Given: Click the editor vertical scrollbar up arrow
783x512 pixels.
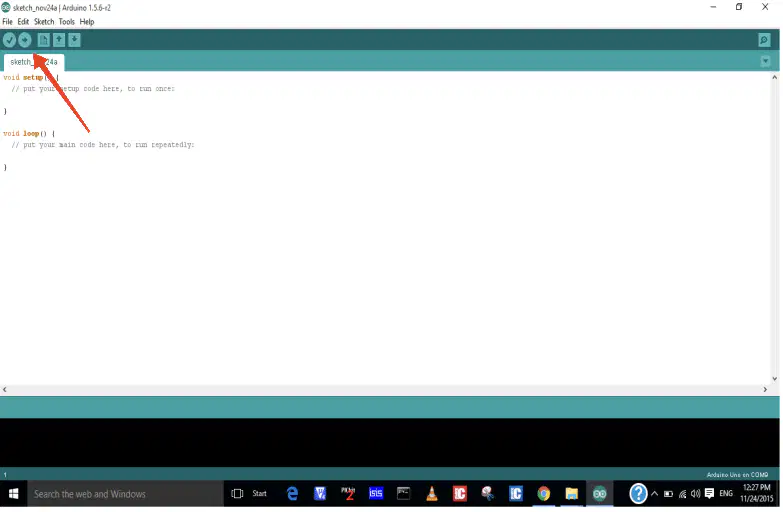Looking at the screenshot, I should click(x=775, y=77).
